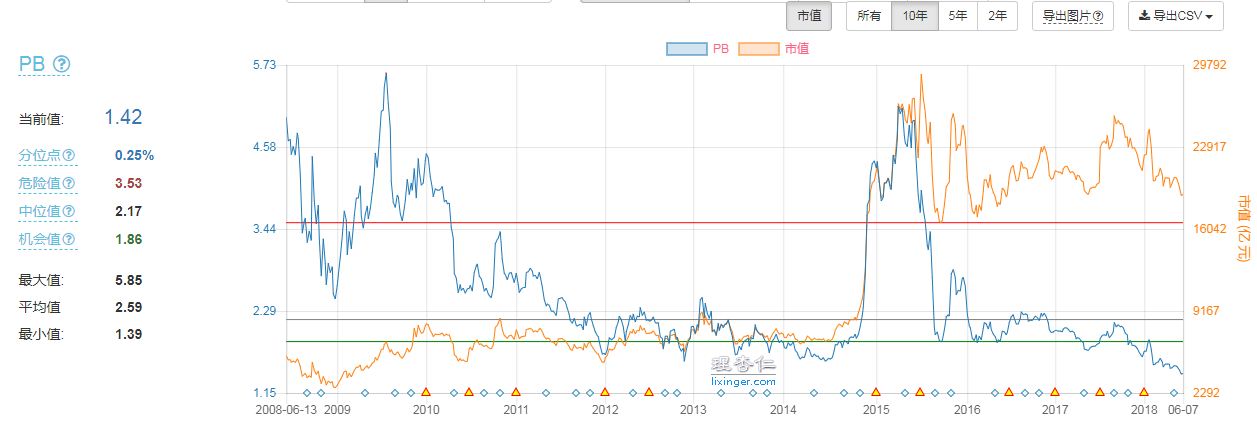Click the orange triangle marker at 2015
Image resolution: width=1257 pixels, height=425 pixels.
tap(876, 392)
